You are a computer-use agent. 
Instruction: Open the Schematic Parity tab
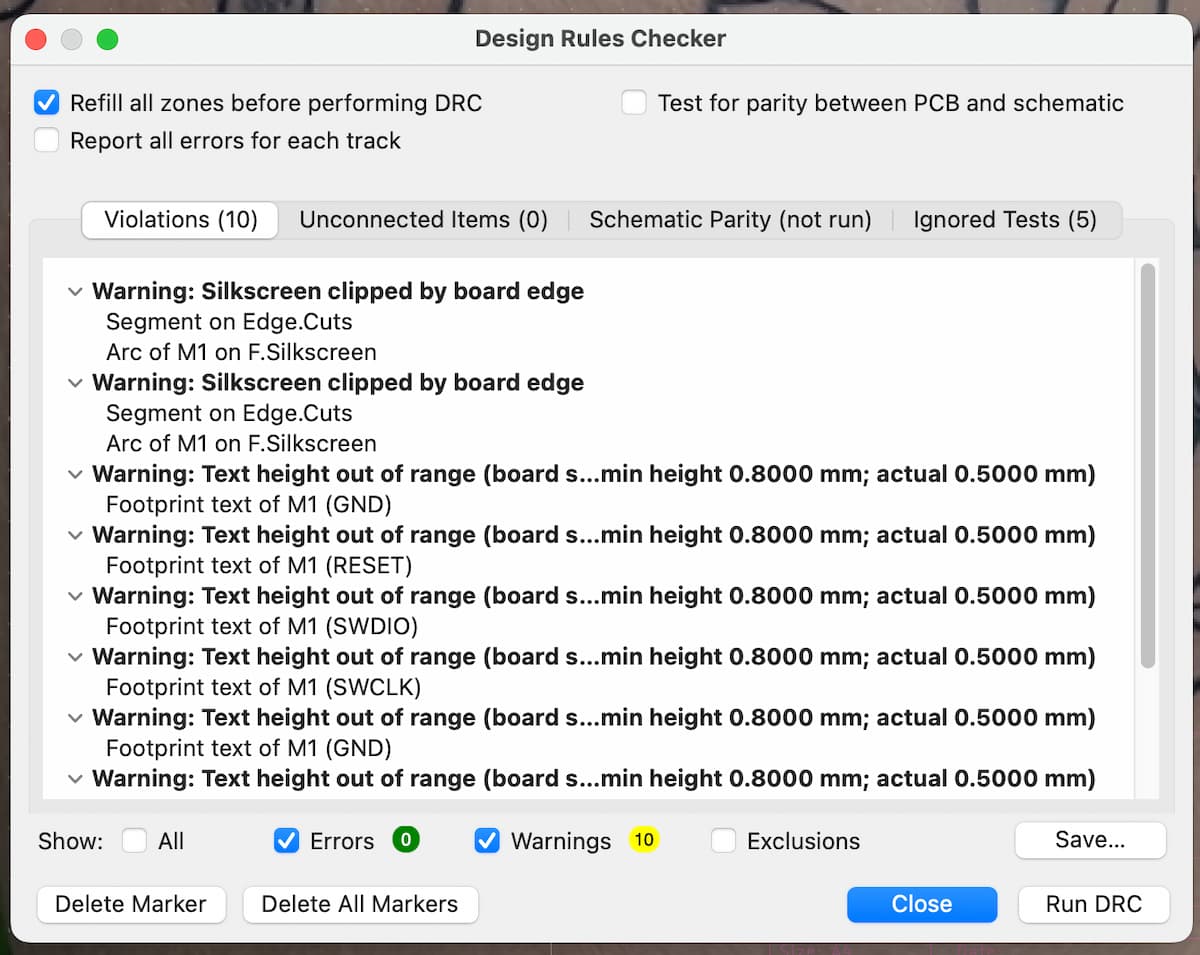point(730,220)
